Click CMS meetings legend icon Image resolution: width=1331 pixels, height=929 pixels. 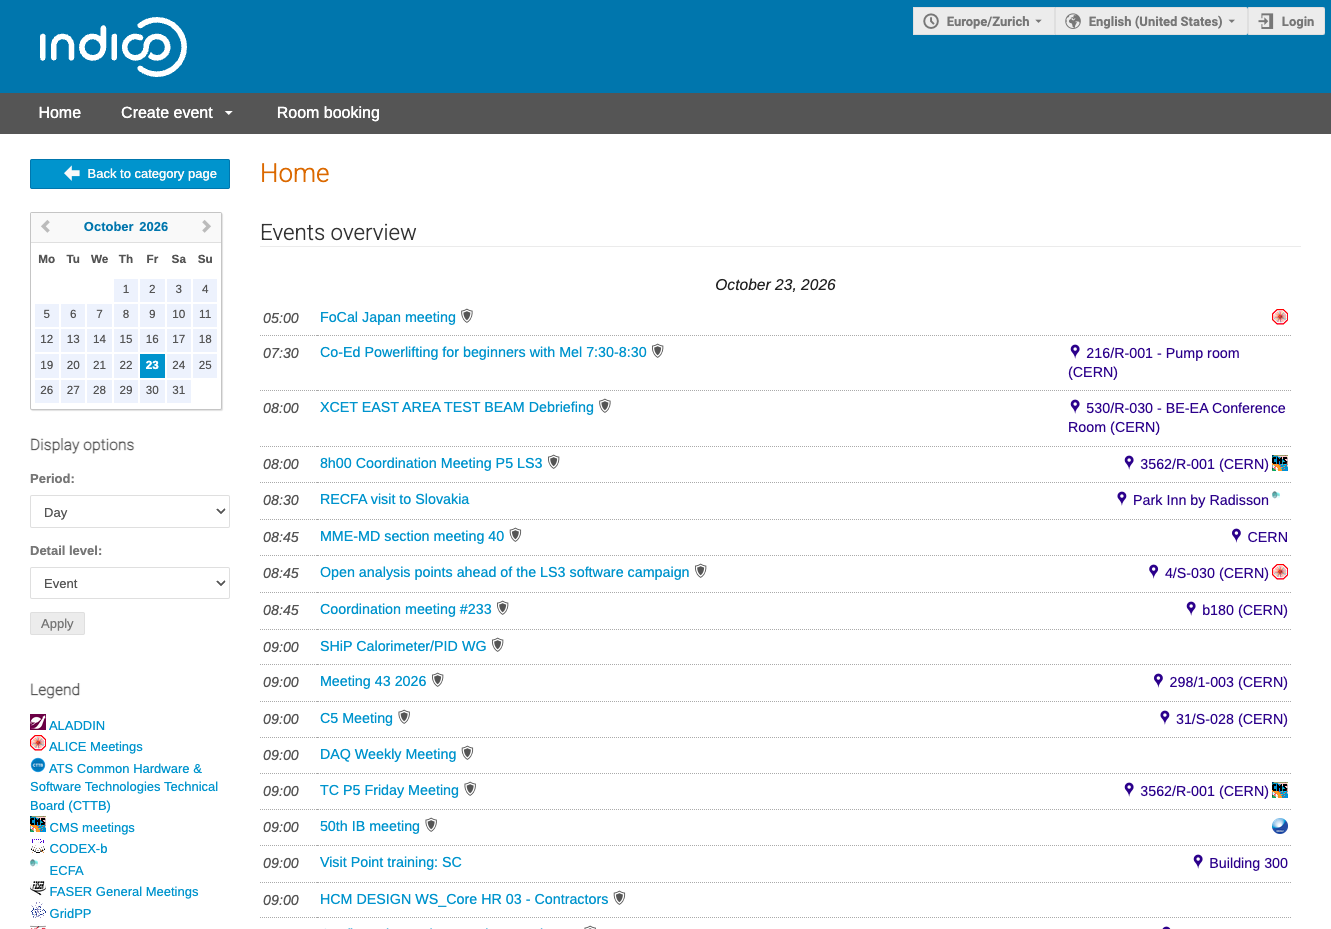[x=38, y=824]
